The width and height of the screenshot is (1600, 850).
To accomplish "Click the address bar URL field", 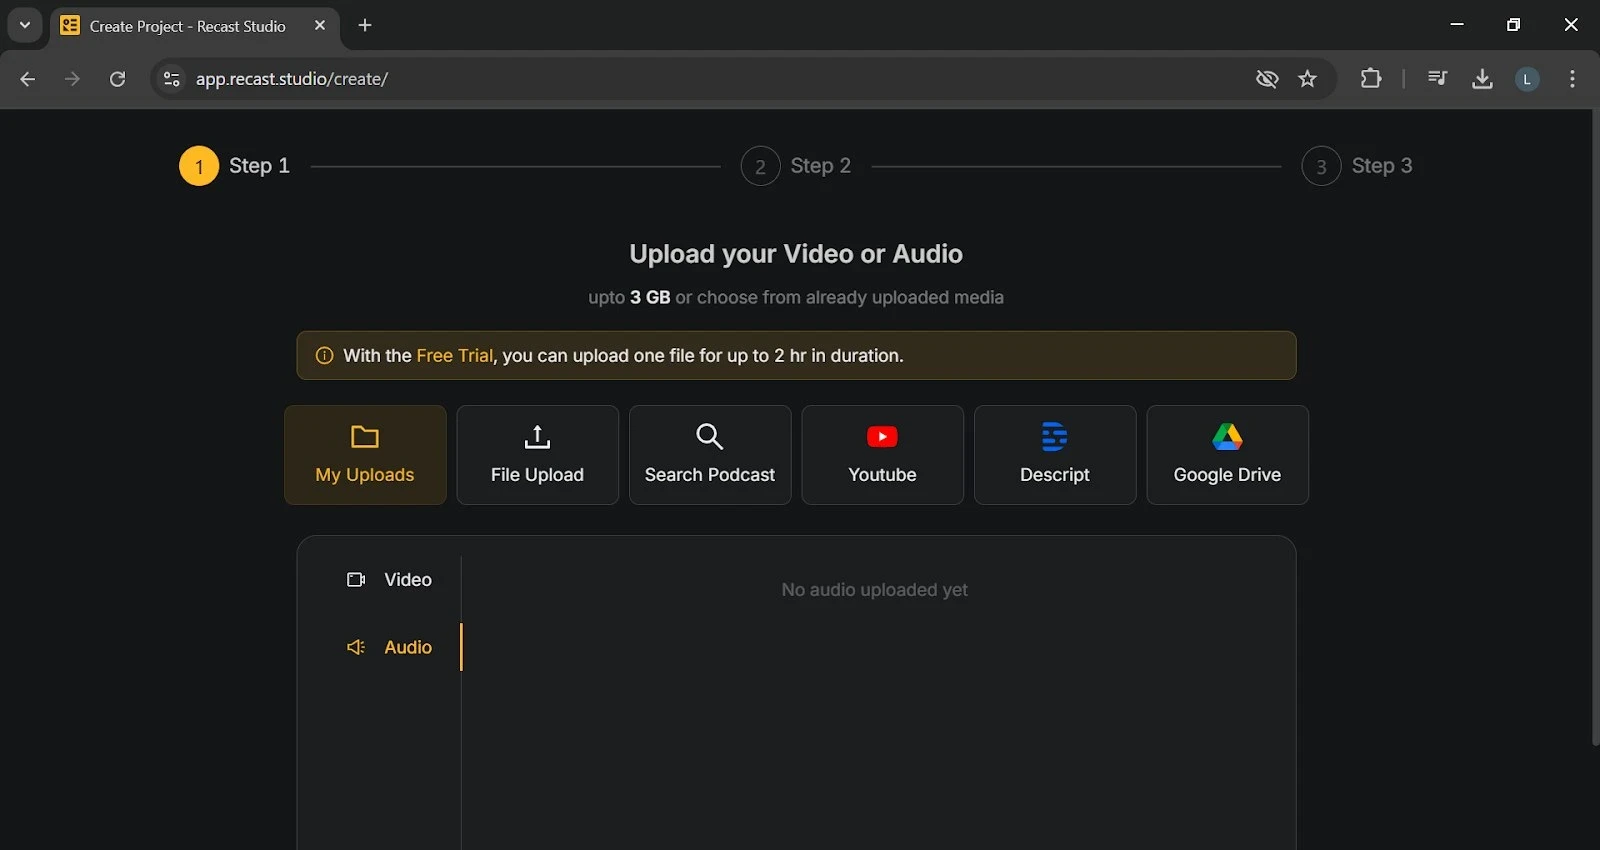I will click(x=700, y=79).
